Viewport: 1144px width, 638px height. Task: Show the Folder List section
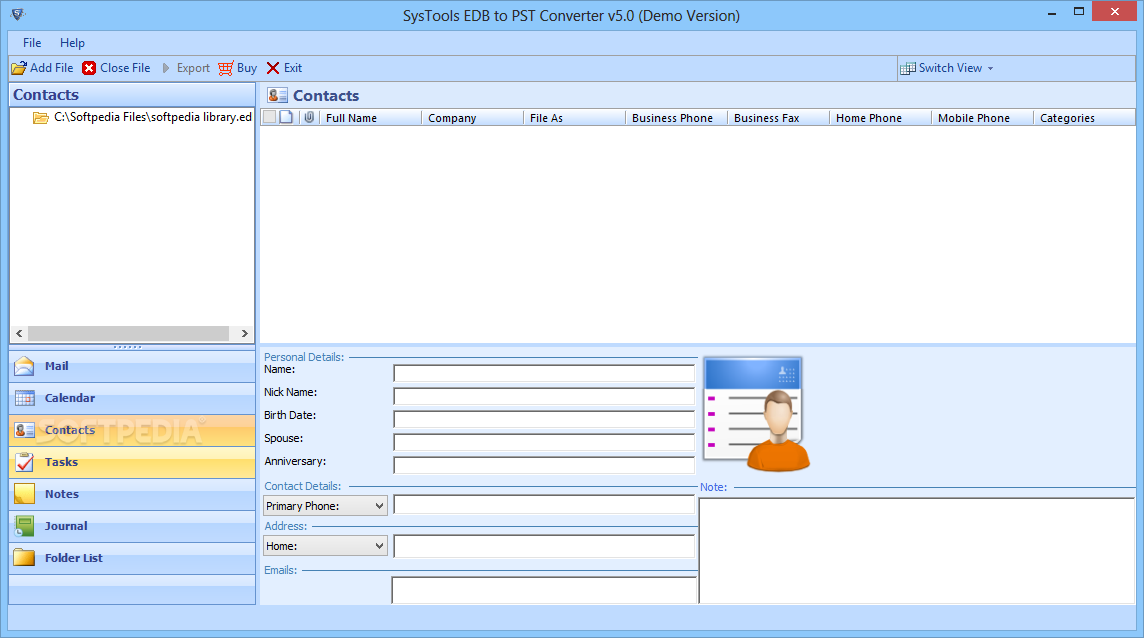pos(132,558)
